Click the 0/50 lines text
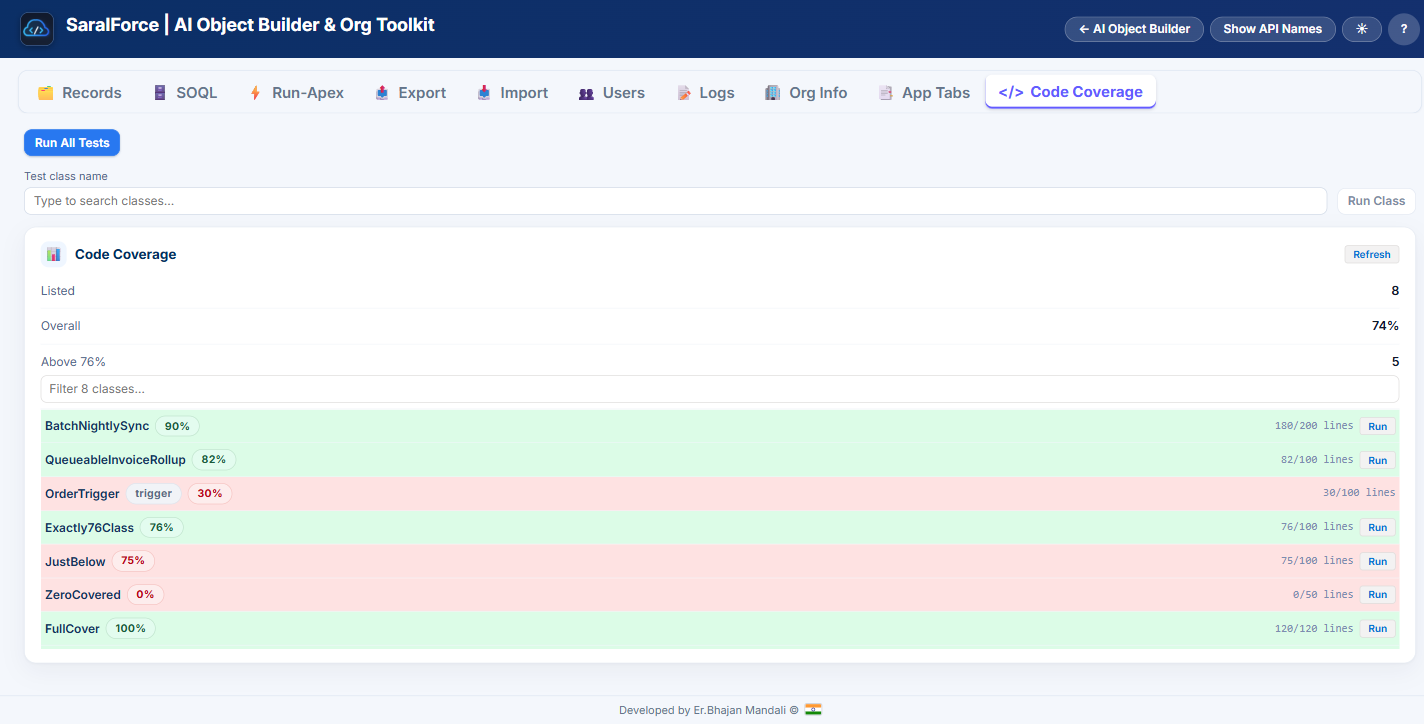This screenshot has height=724, width=1424. pos(1323,595)
